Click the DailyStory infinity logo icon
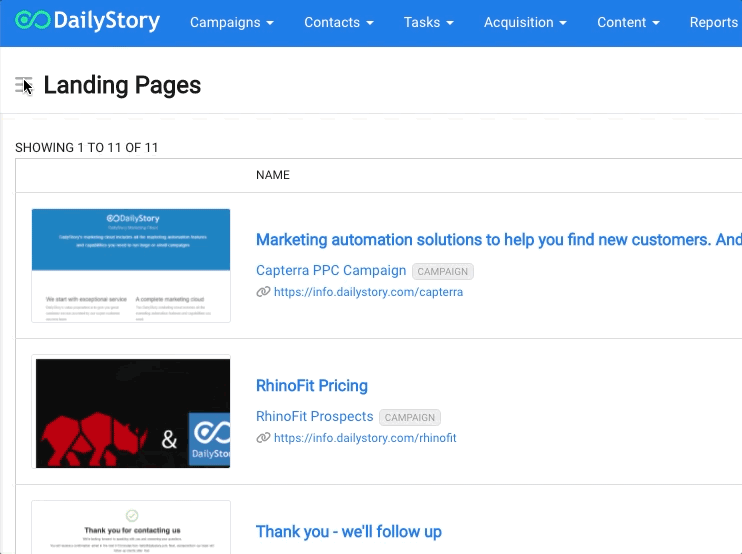Viewport: 742px width, 554px height. click(x=32, y=20)
